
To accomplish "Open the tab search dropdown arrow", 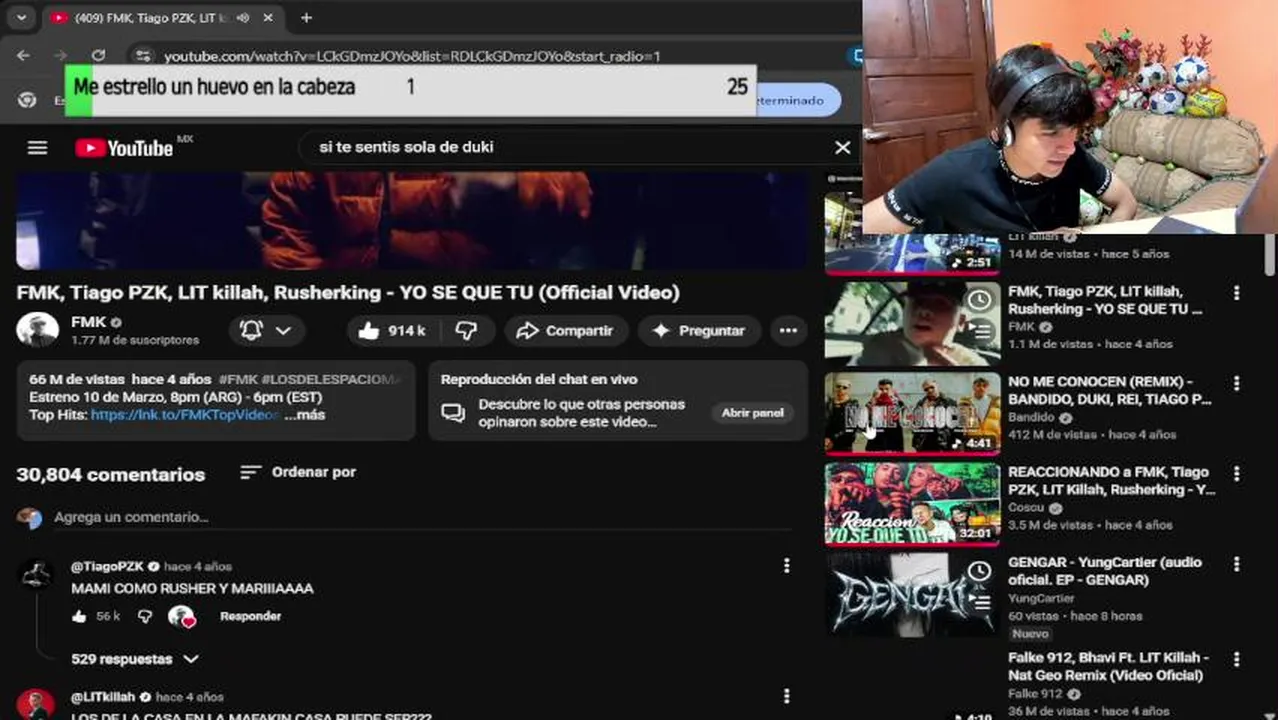I will (x=21, y=17).
